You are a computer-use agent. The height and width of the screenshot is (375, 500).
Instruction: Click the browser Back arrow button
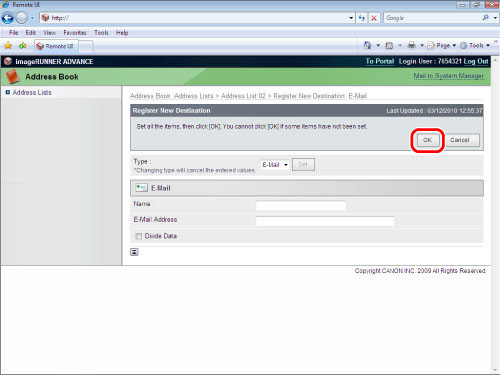click(8, 18)
